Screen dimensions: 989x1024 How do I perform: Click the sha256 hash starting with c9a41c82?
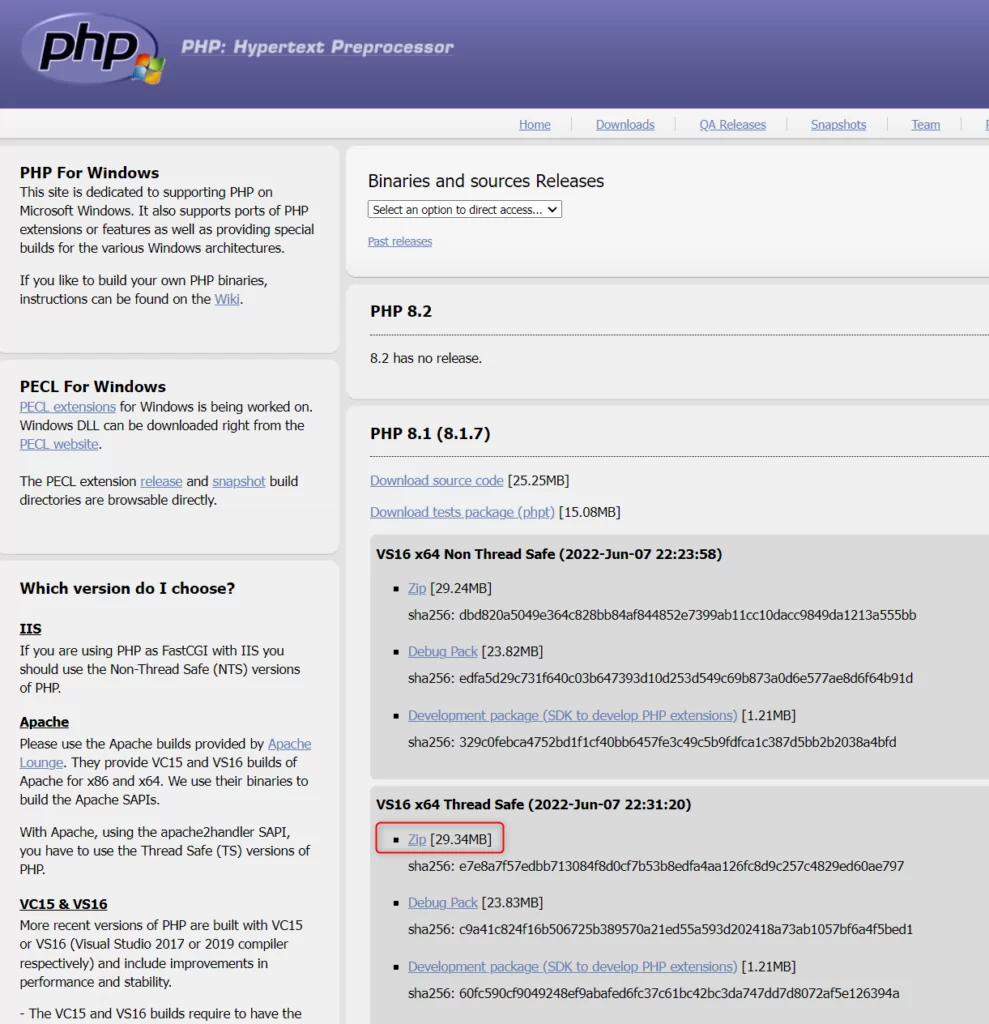(x=686, y=929)
